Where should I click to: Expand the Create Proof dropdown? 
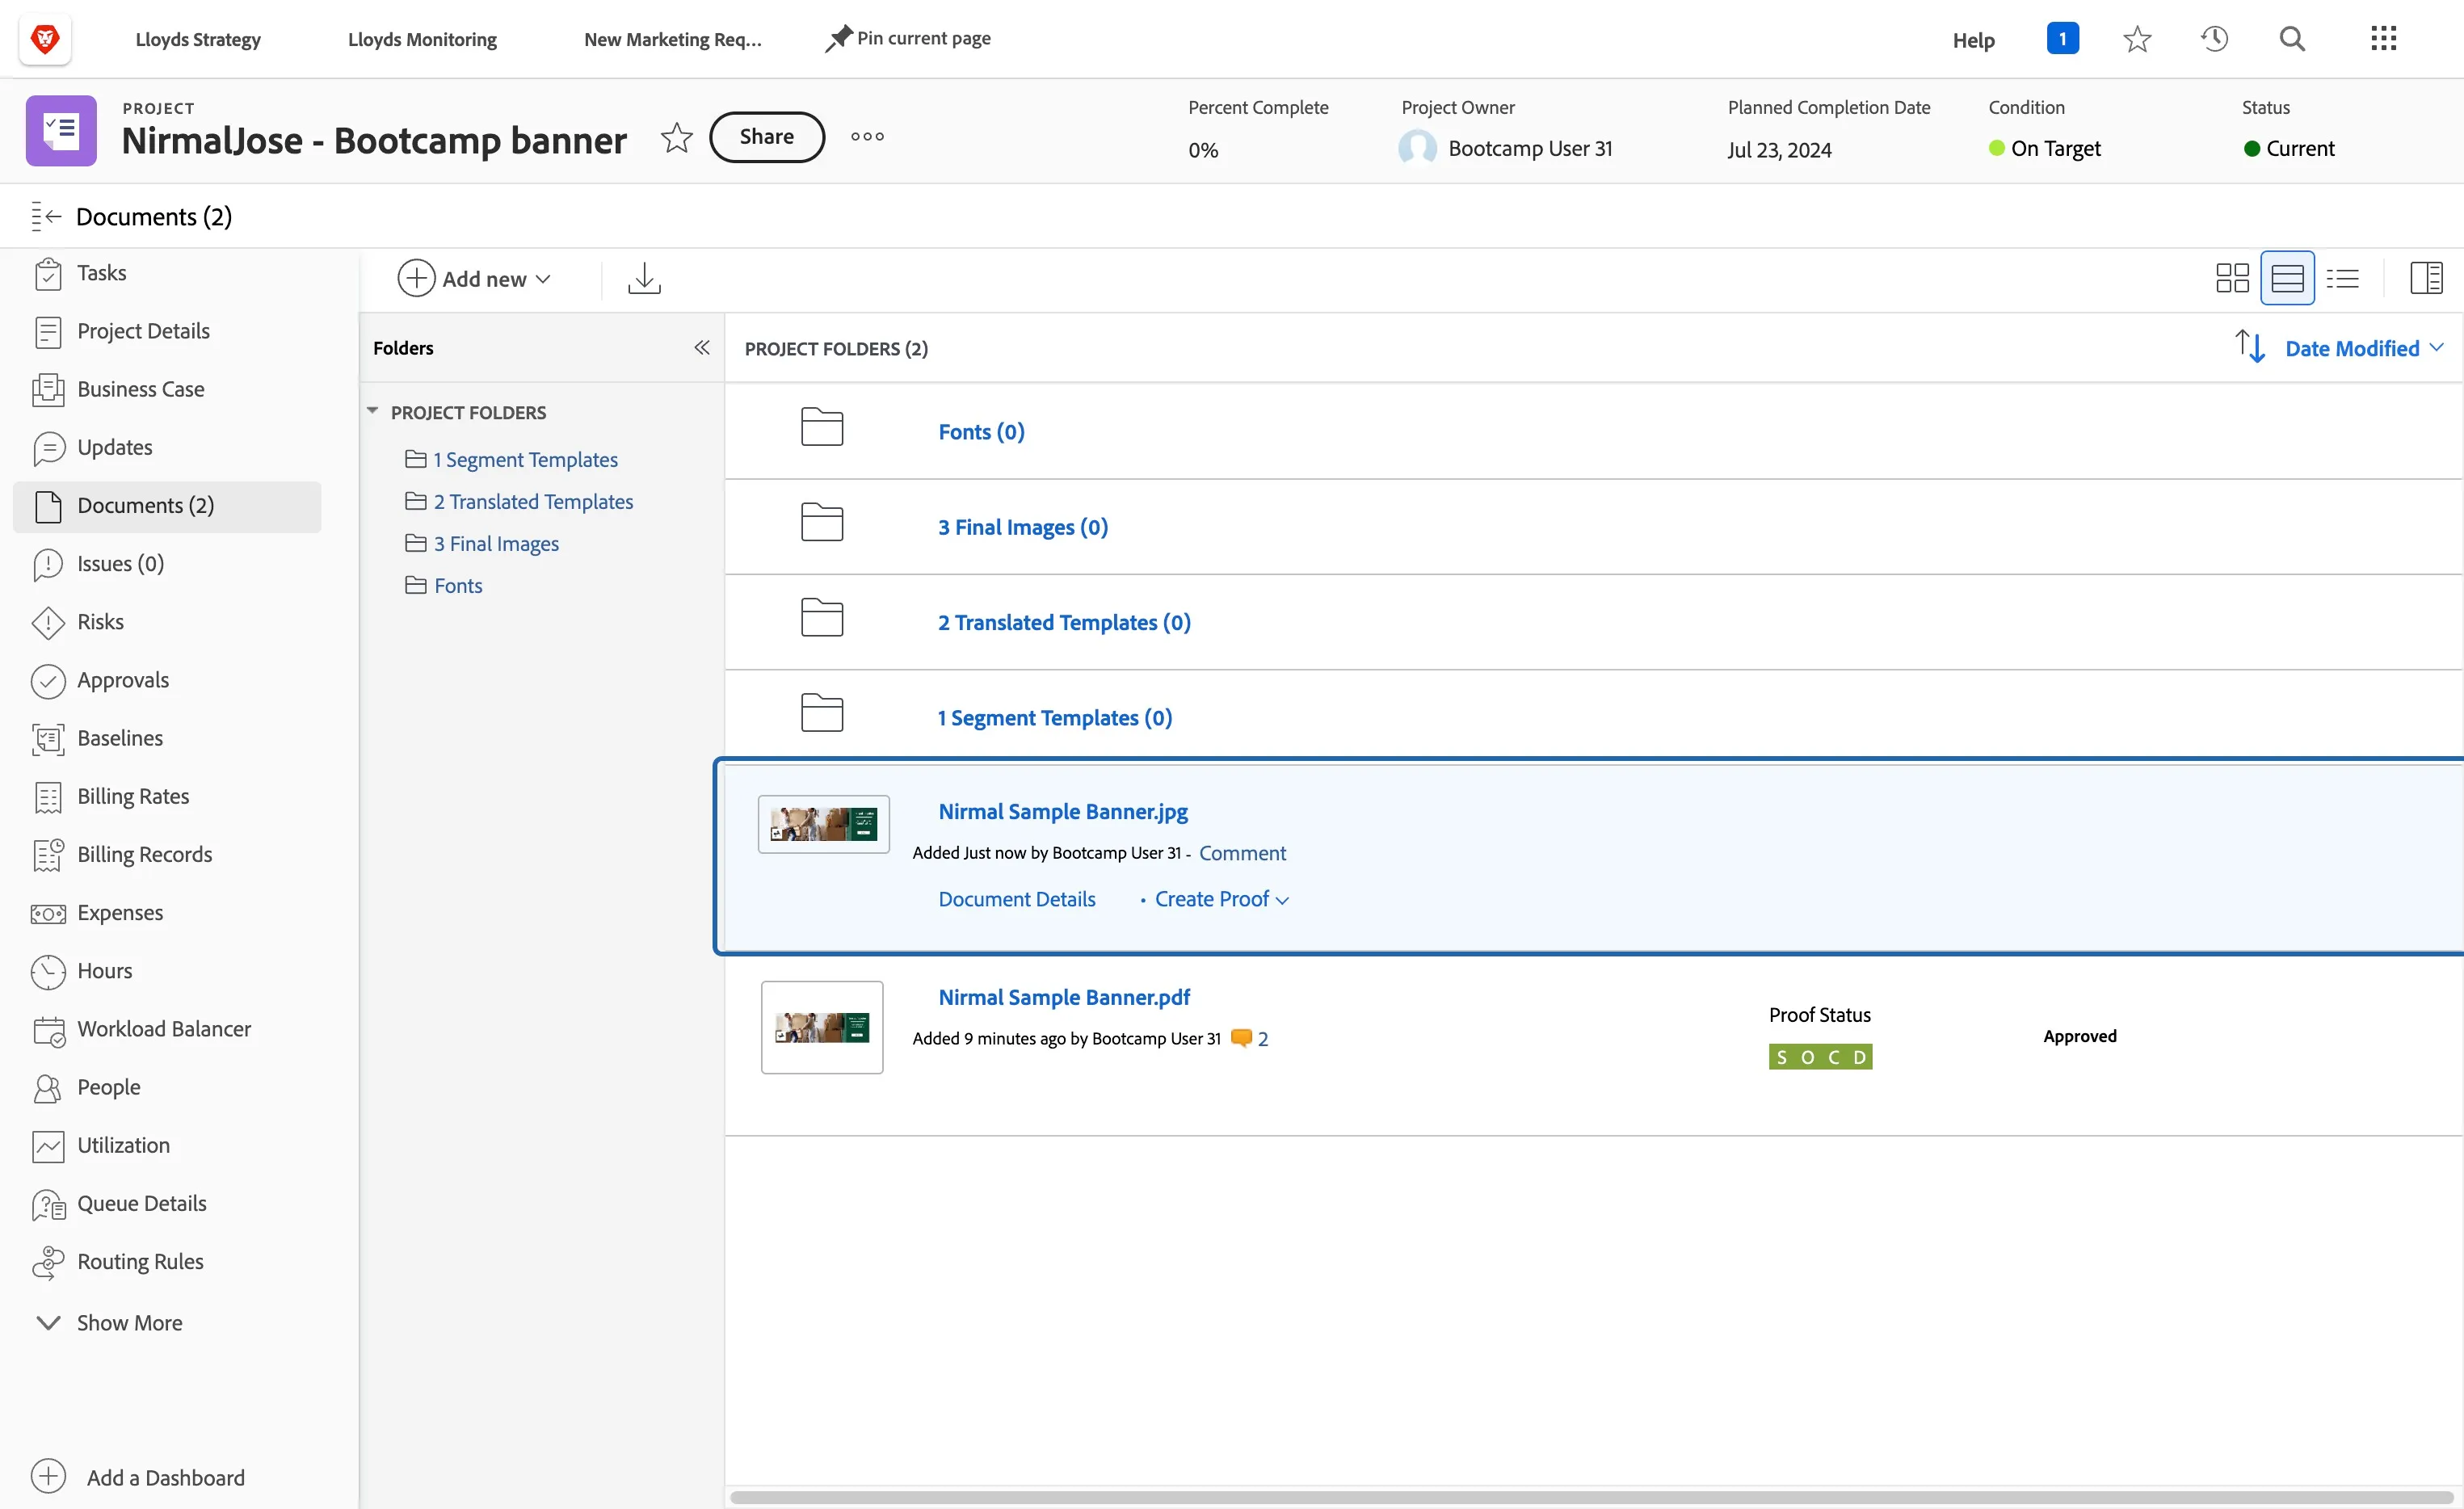tap(1222, 899)
